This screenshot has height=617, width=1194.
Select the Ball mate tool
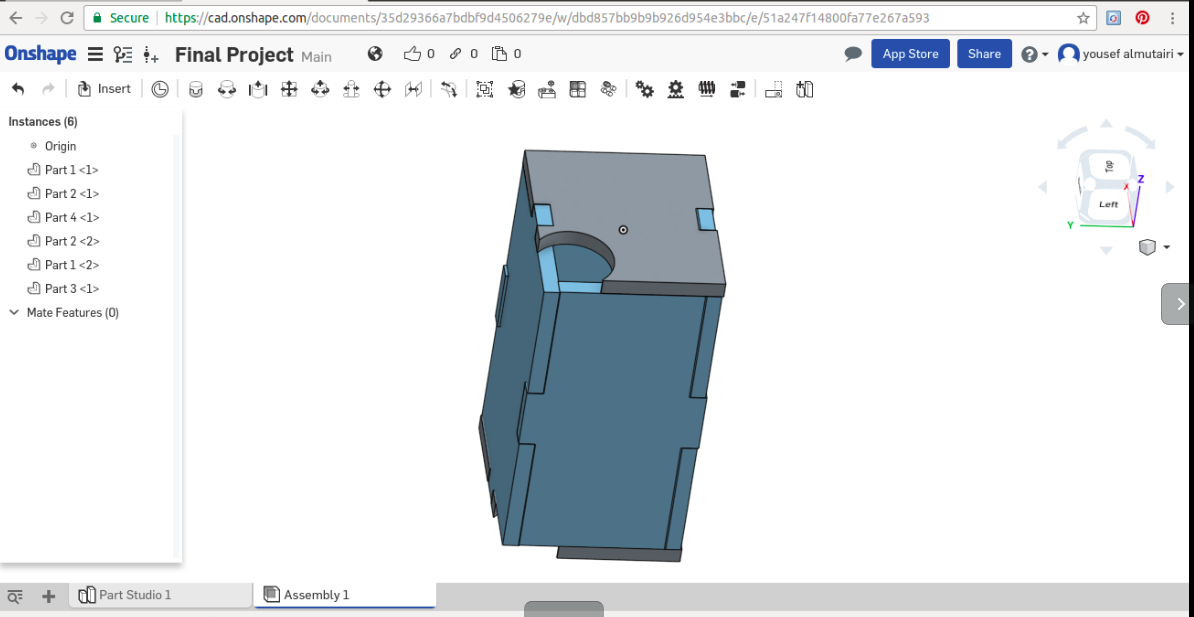[382, 89]
